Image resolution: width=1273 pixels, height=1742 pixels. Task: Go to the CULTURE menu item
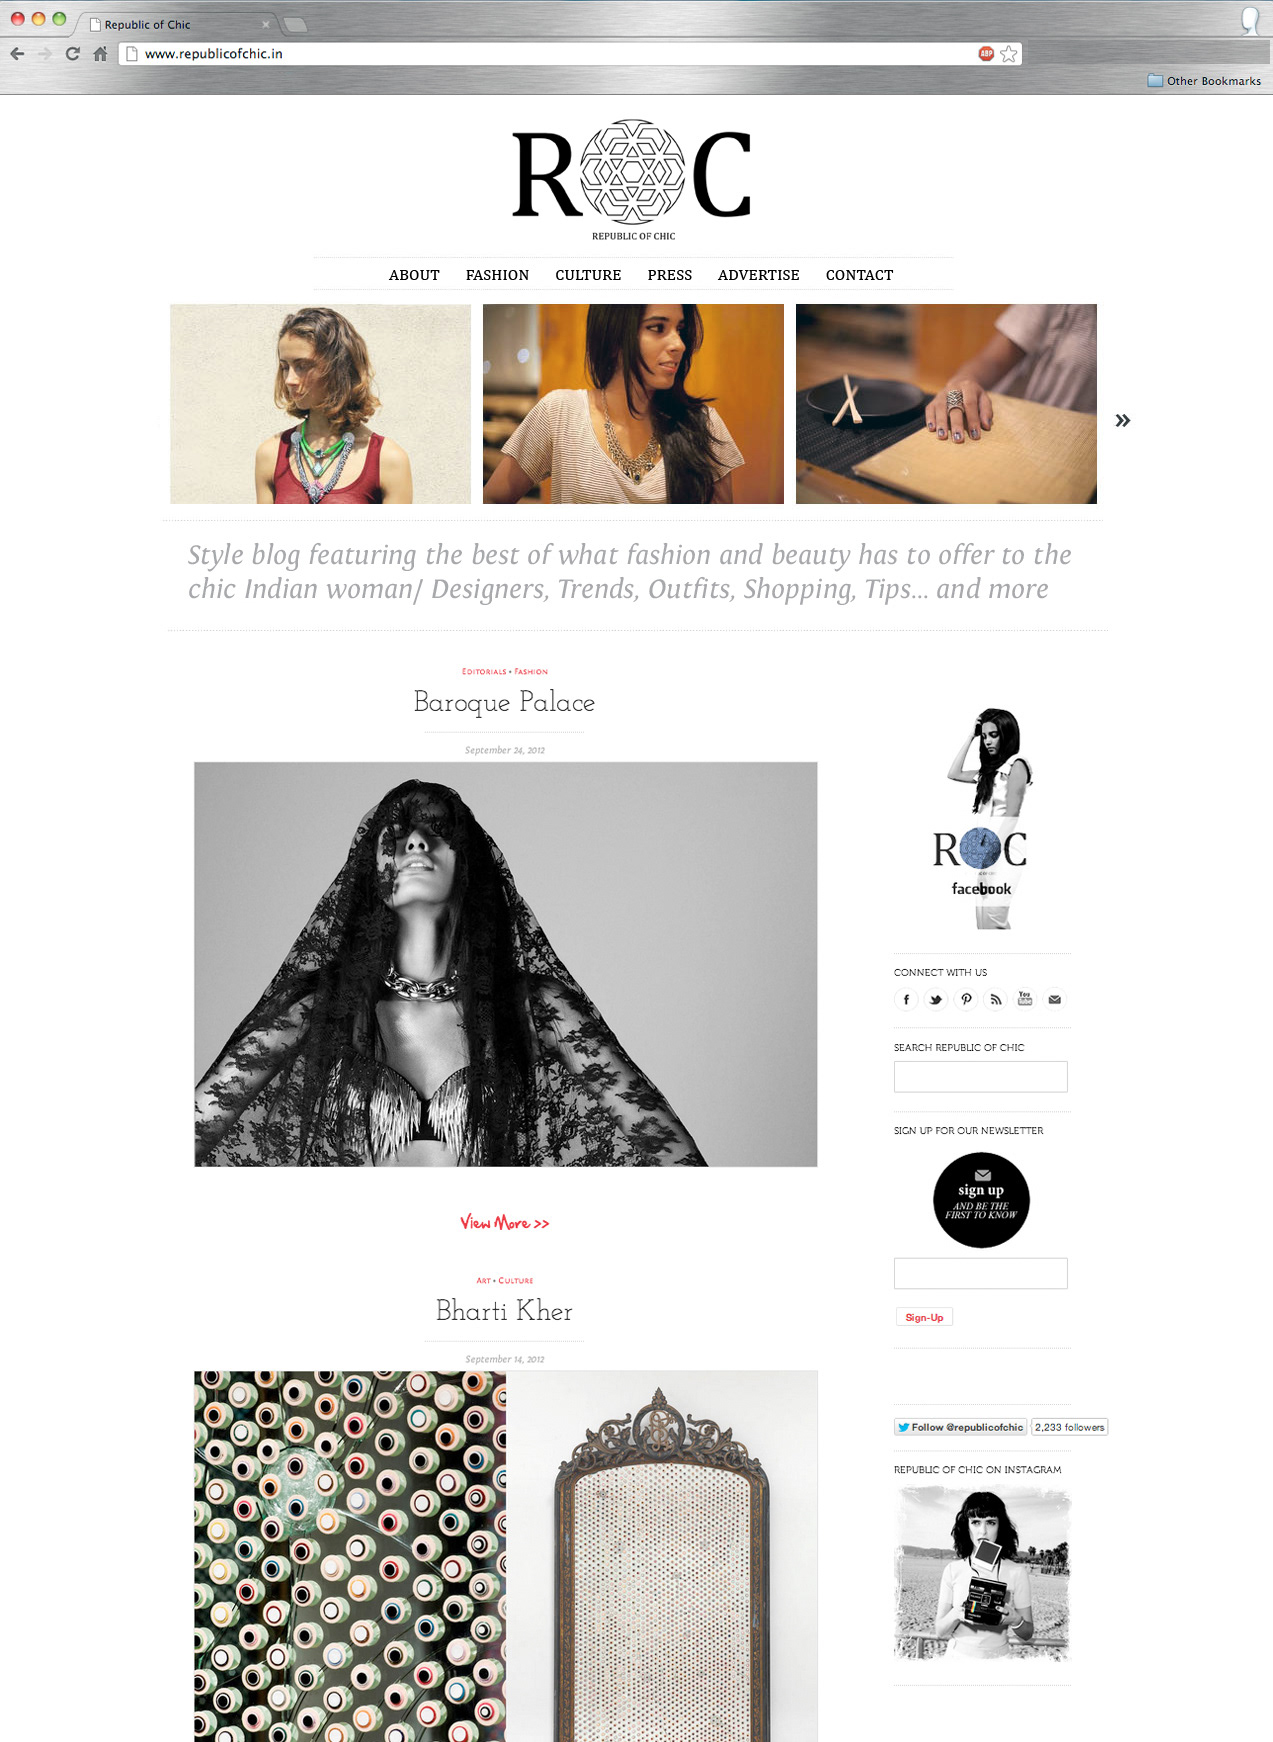point(588,275)
